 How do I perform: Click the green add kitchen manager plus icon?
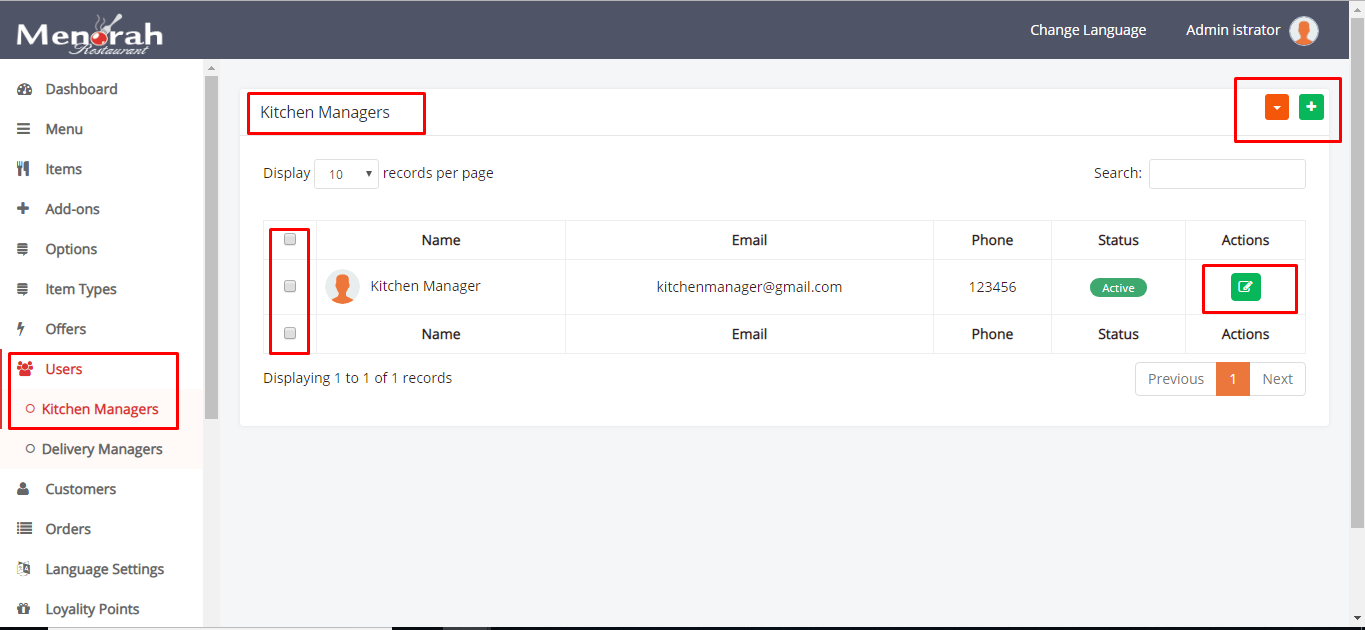pos(1311,107)
